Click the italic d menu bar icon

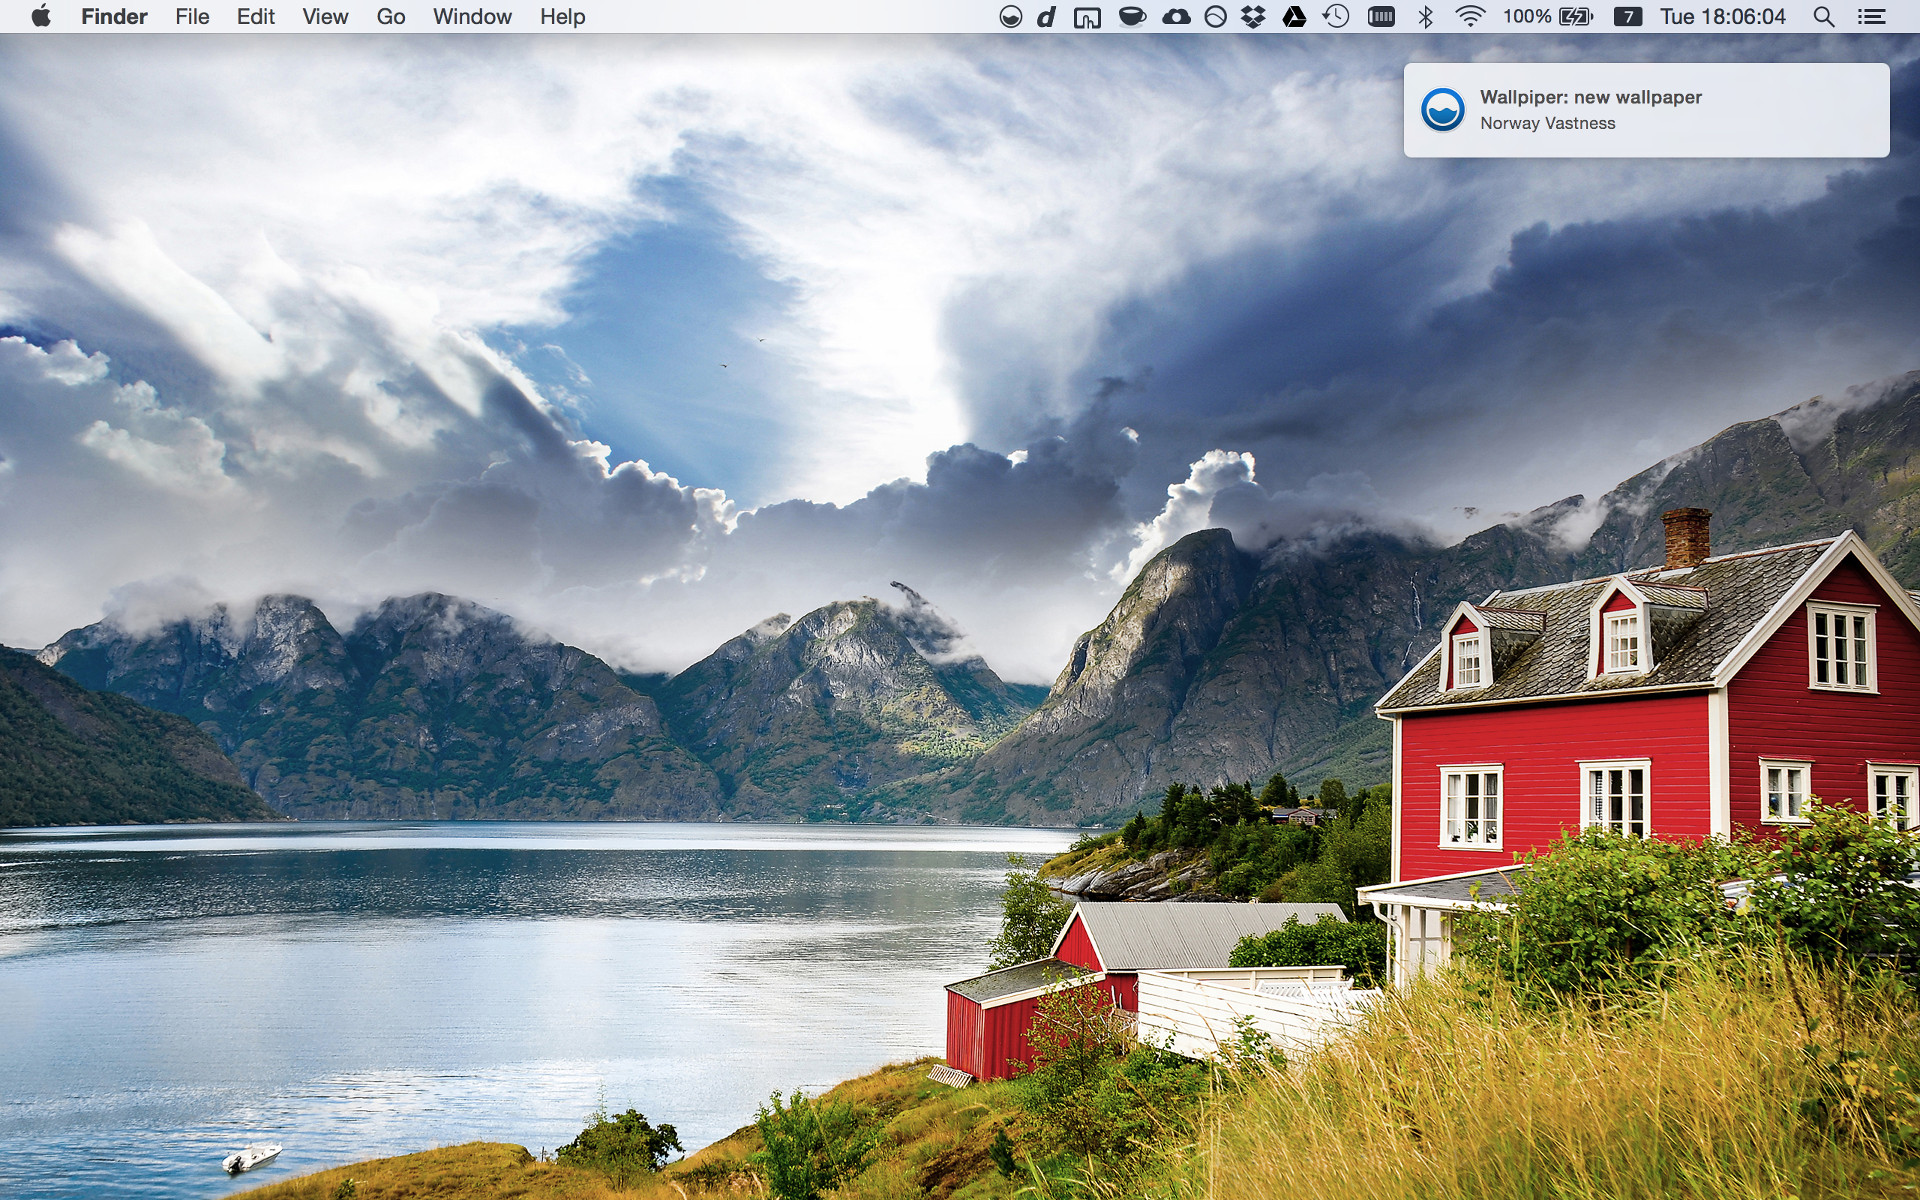tap(1046, 17)
